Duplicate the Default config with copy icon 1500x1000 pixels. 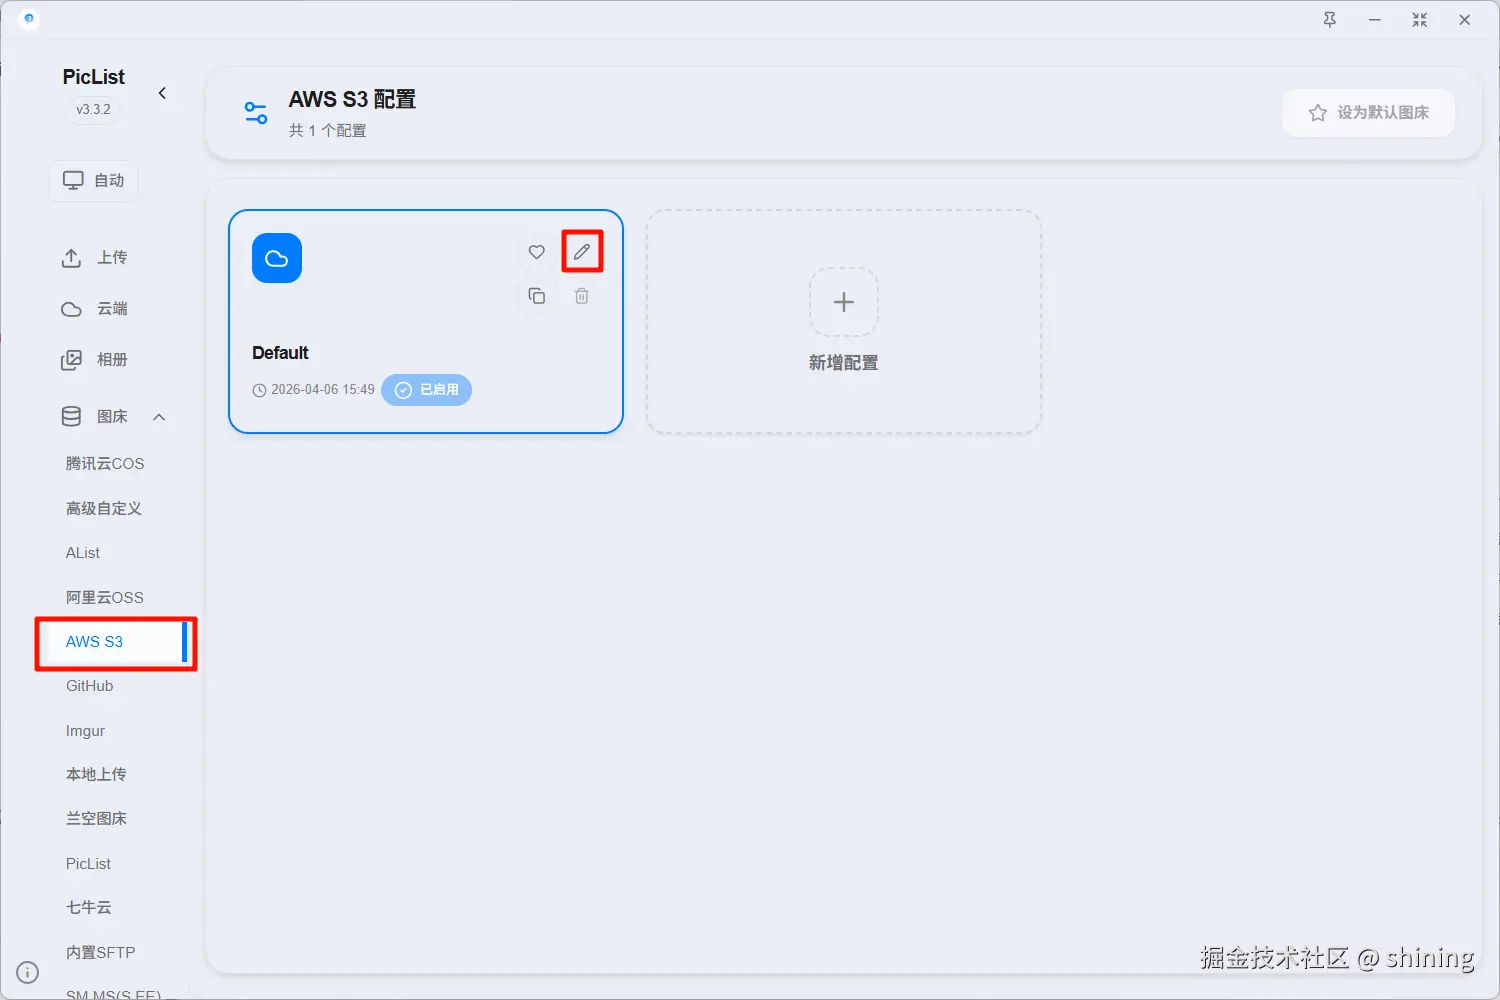click(537, 296)
